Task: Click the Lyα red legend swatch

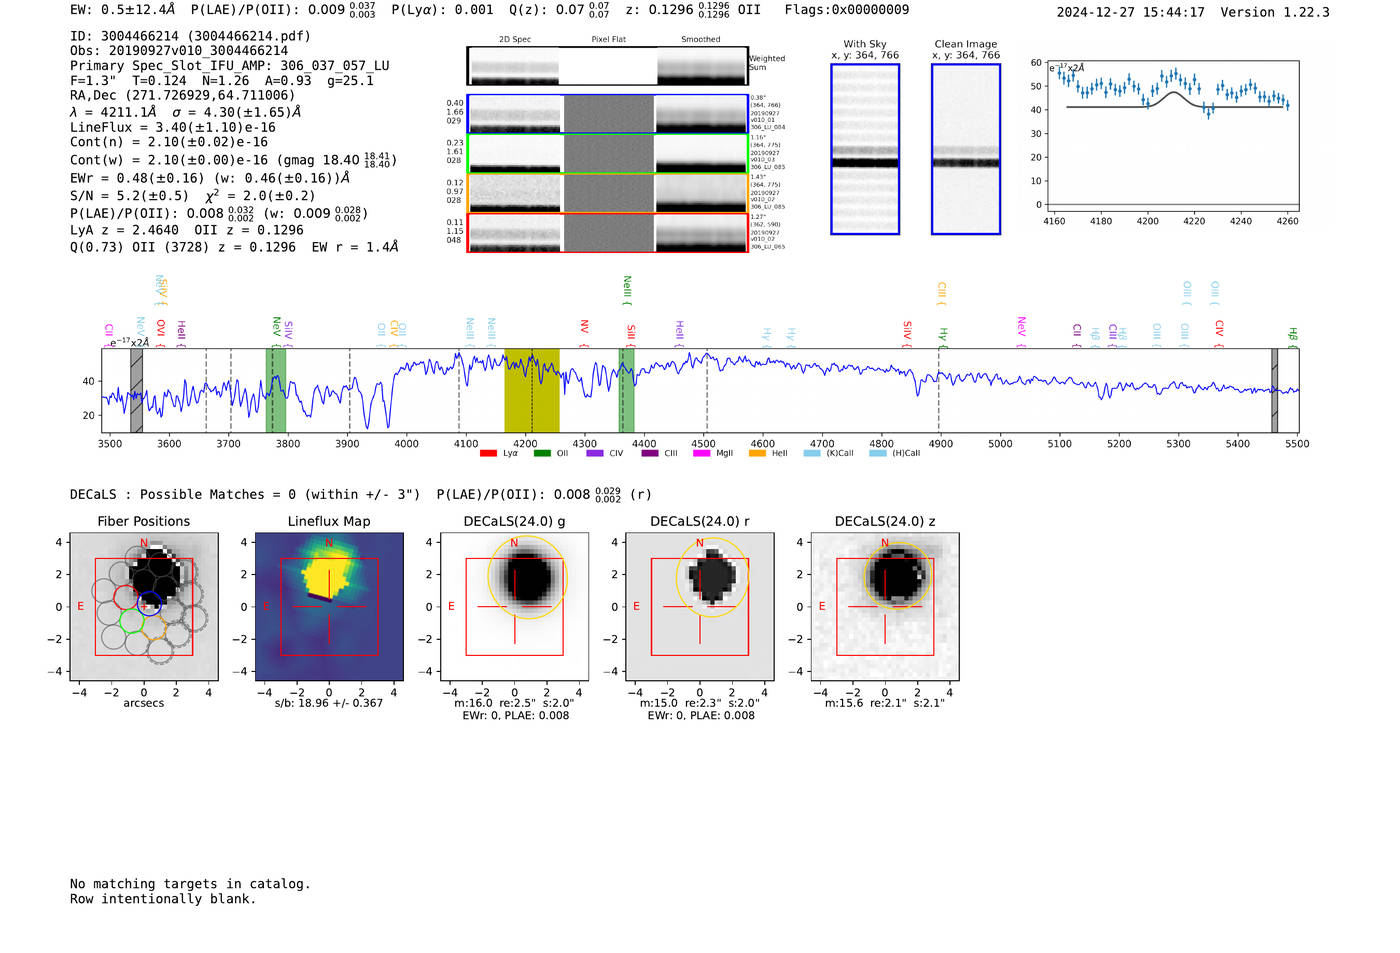Action: tap(488, 453)
